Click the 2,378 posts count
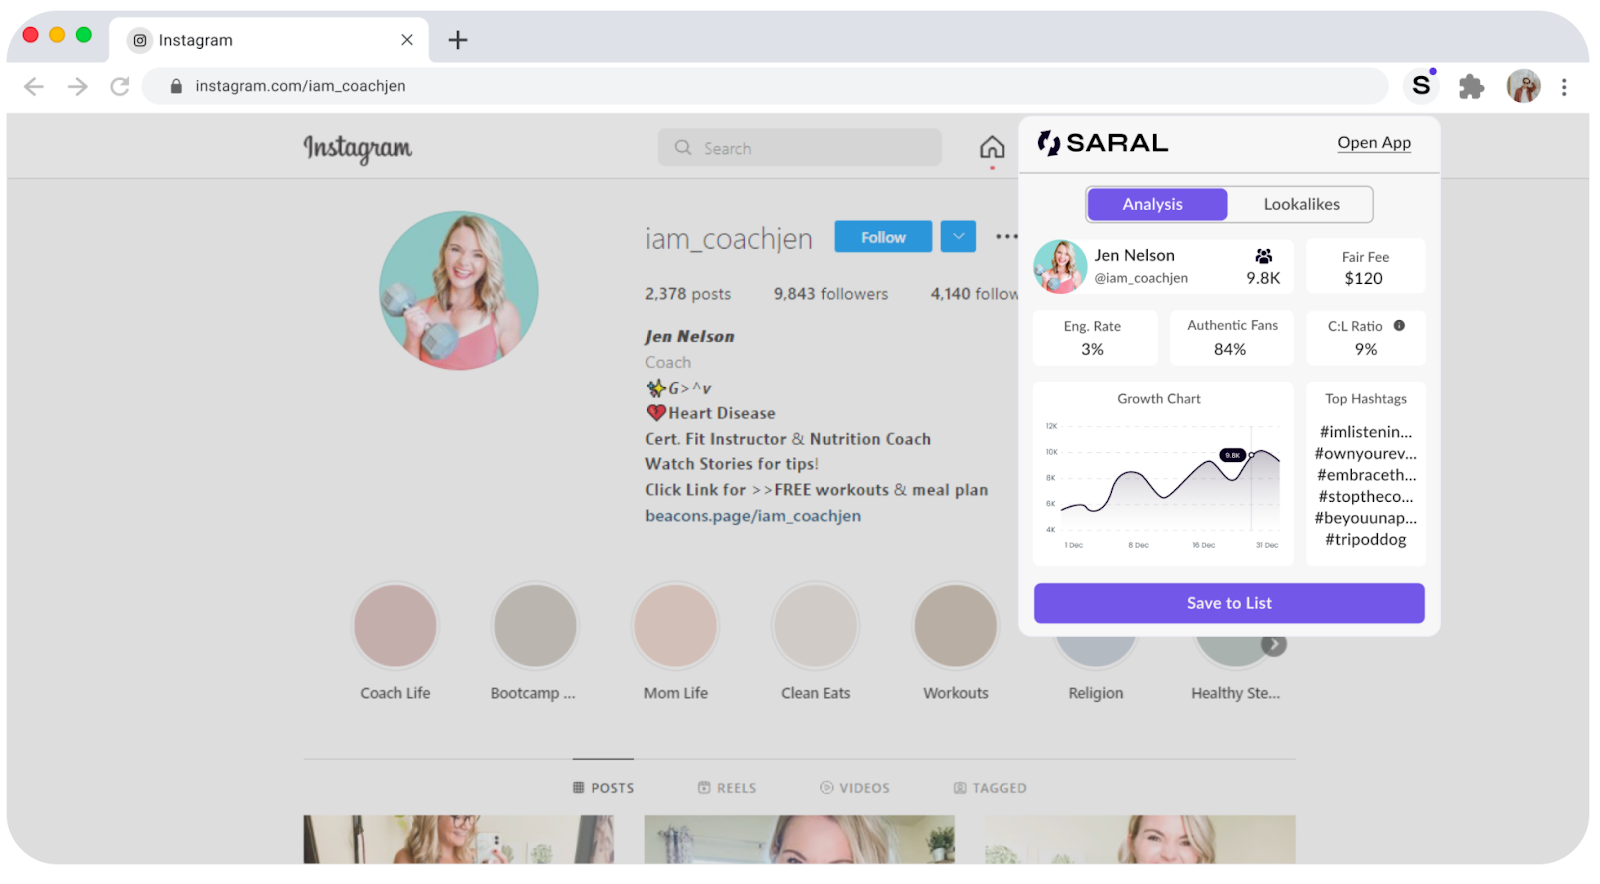The width and height of the screenshot is (1600, 884). [x=688, y=294]
